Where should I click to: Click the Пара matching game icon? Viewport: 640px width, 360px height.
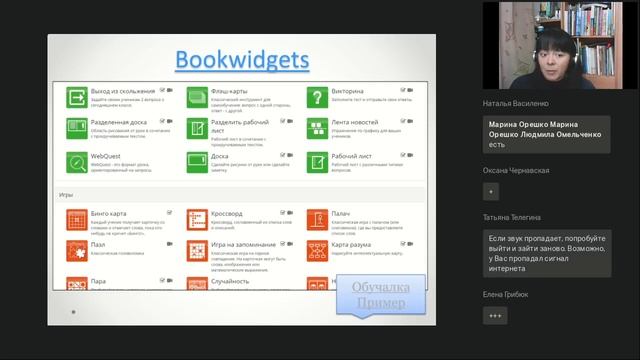(x=77, y=283)
